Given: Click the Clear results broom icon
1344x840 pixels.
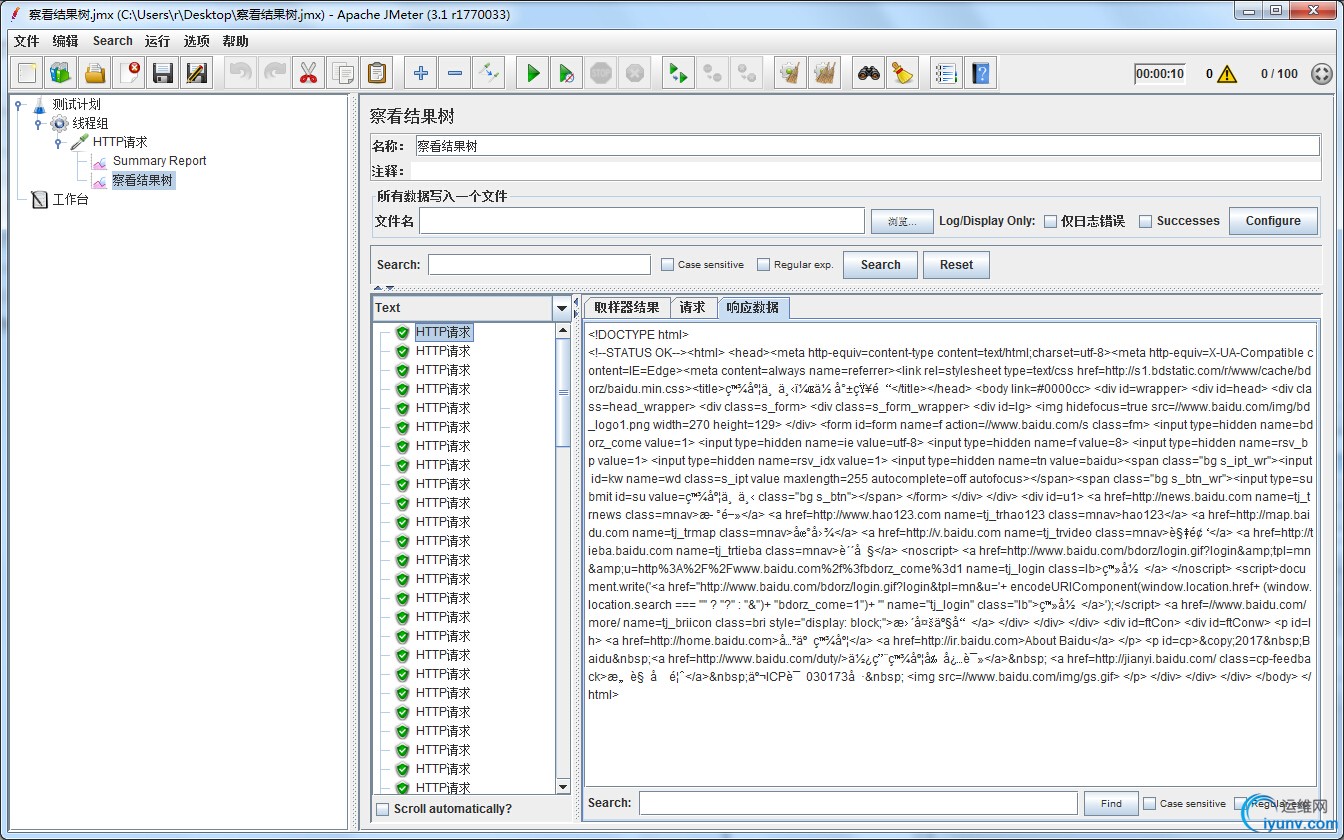Looking at the screenshot, I should [x=790, y=73].
